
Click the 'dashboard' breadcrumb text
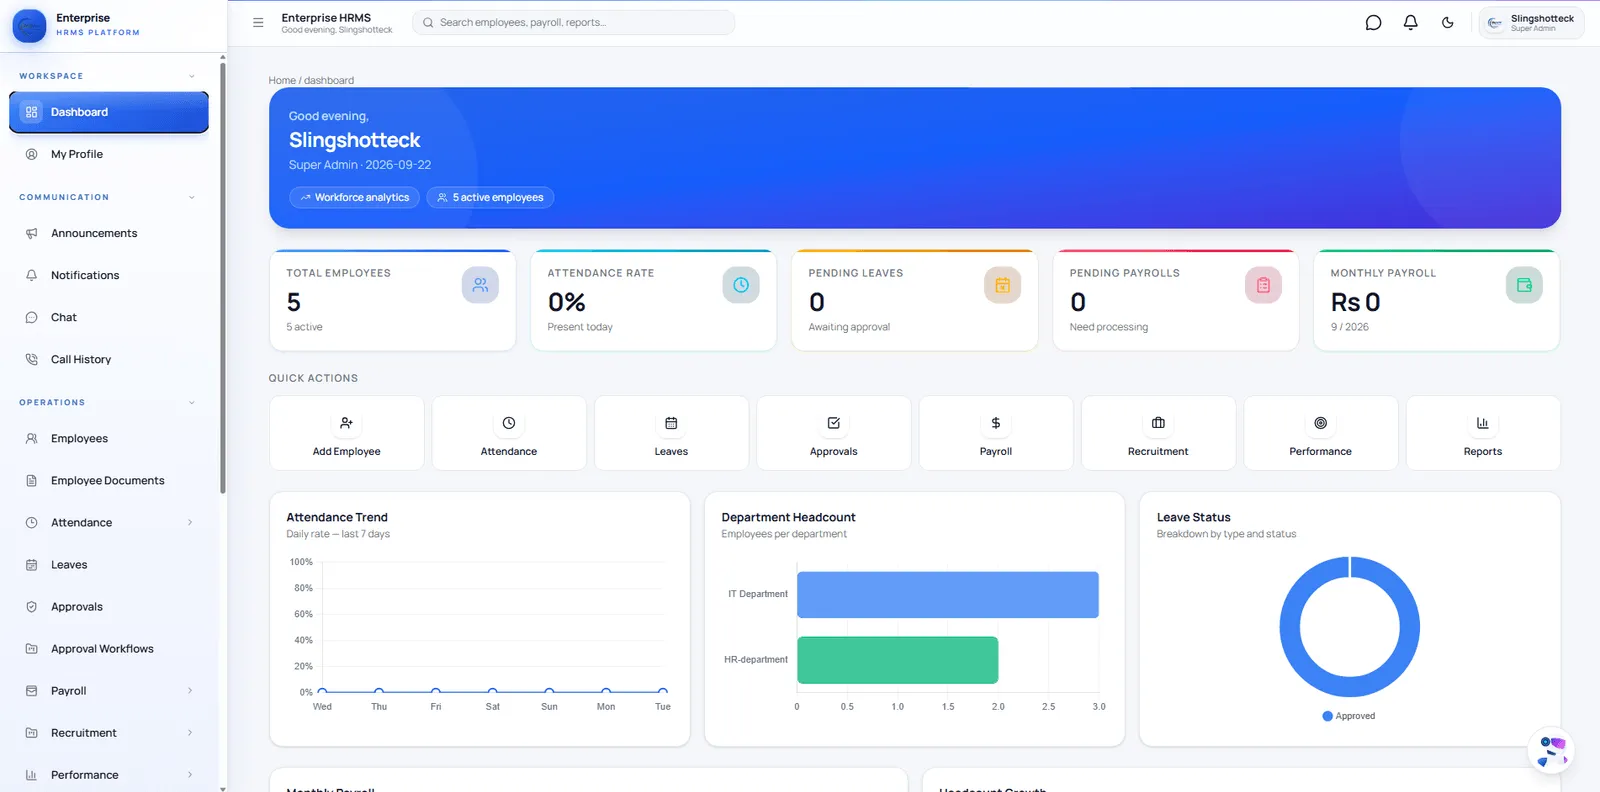click(329, 80)
